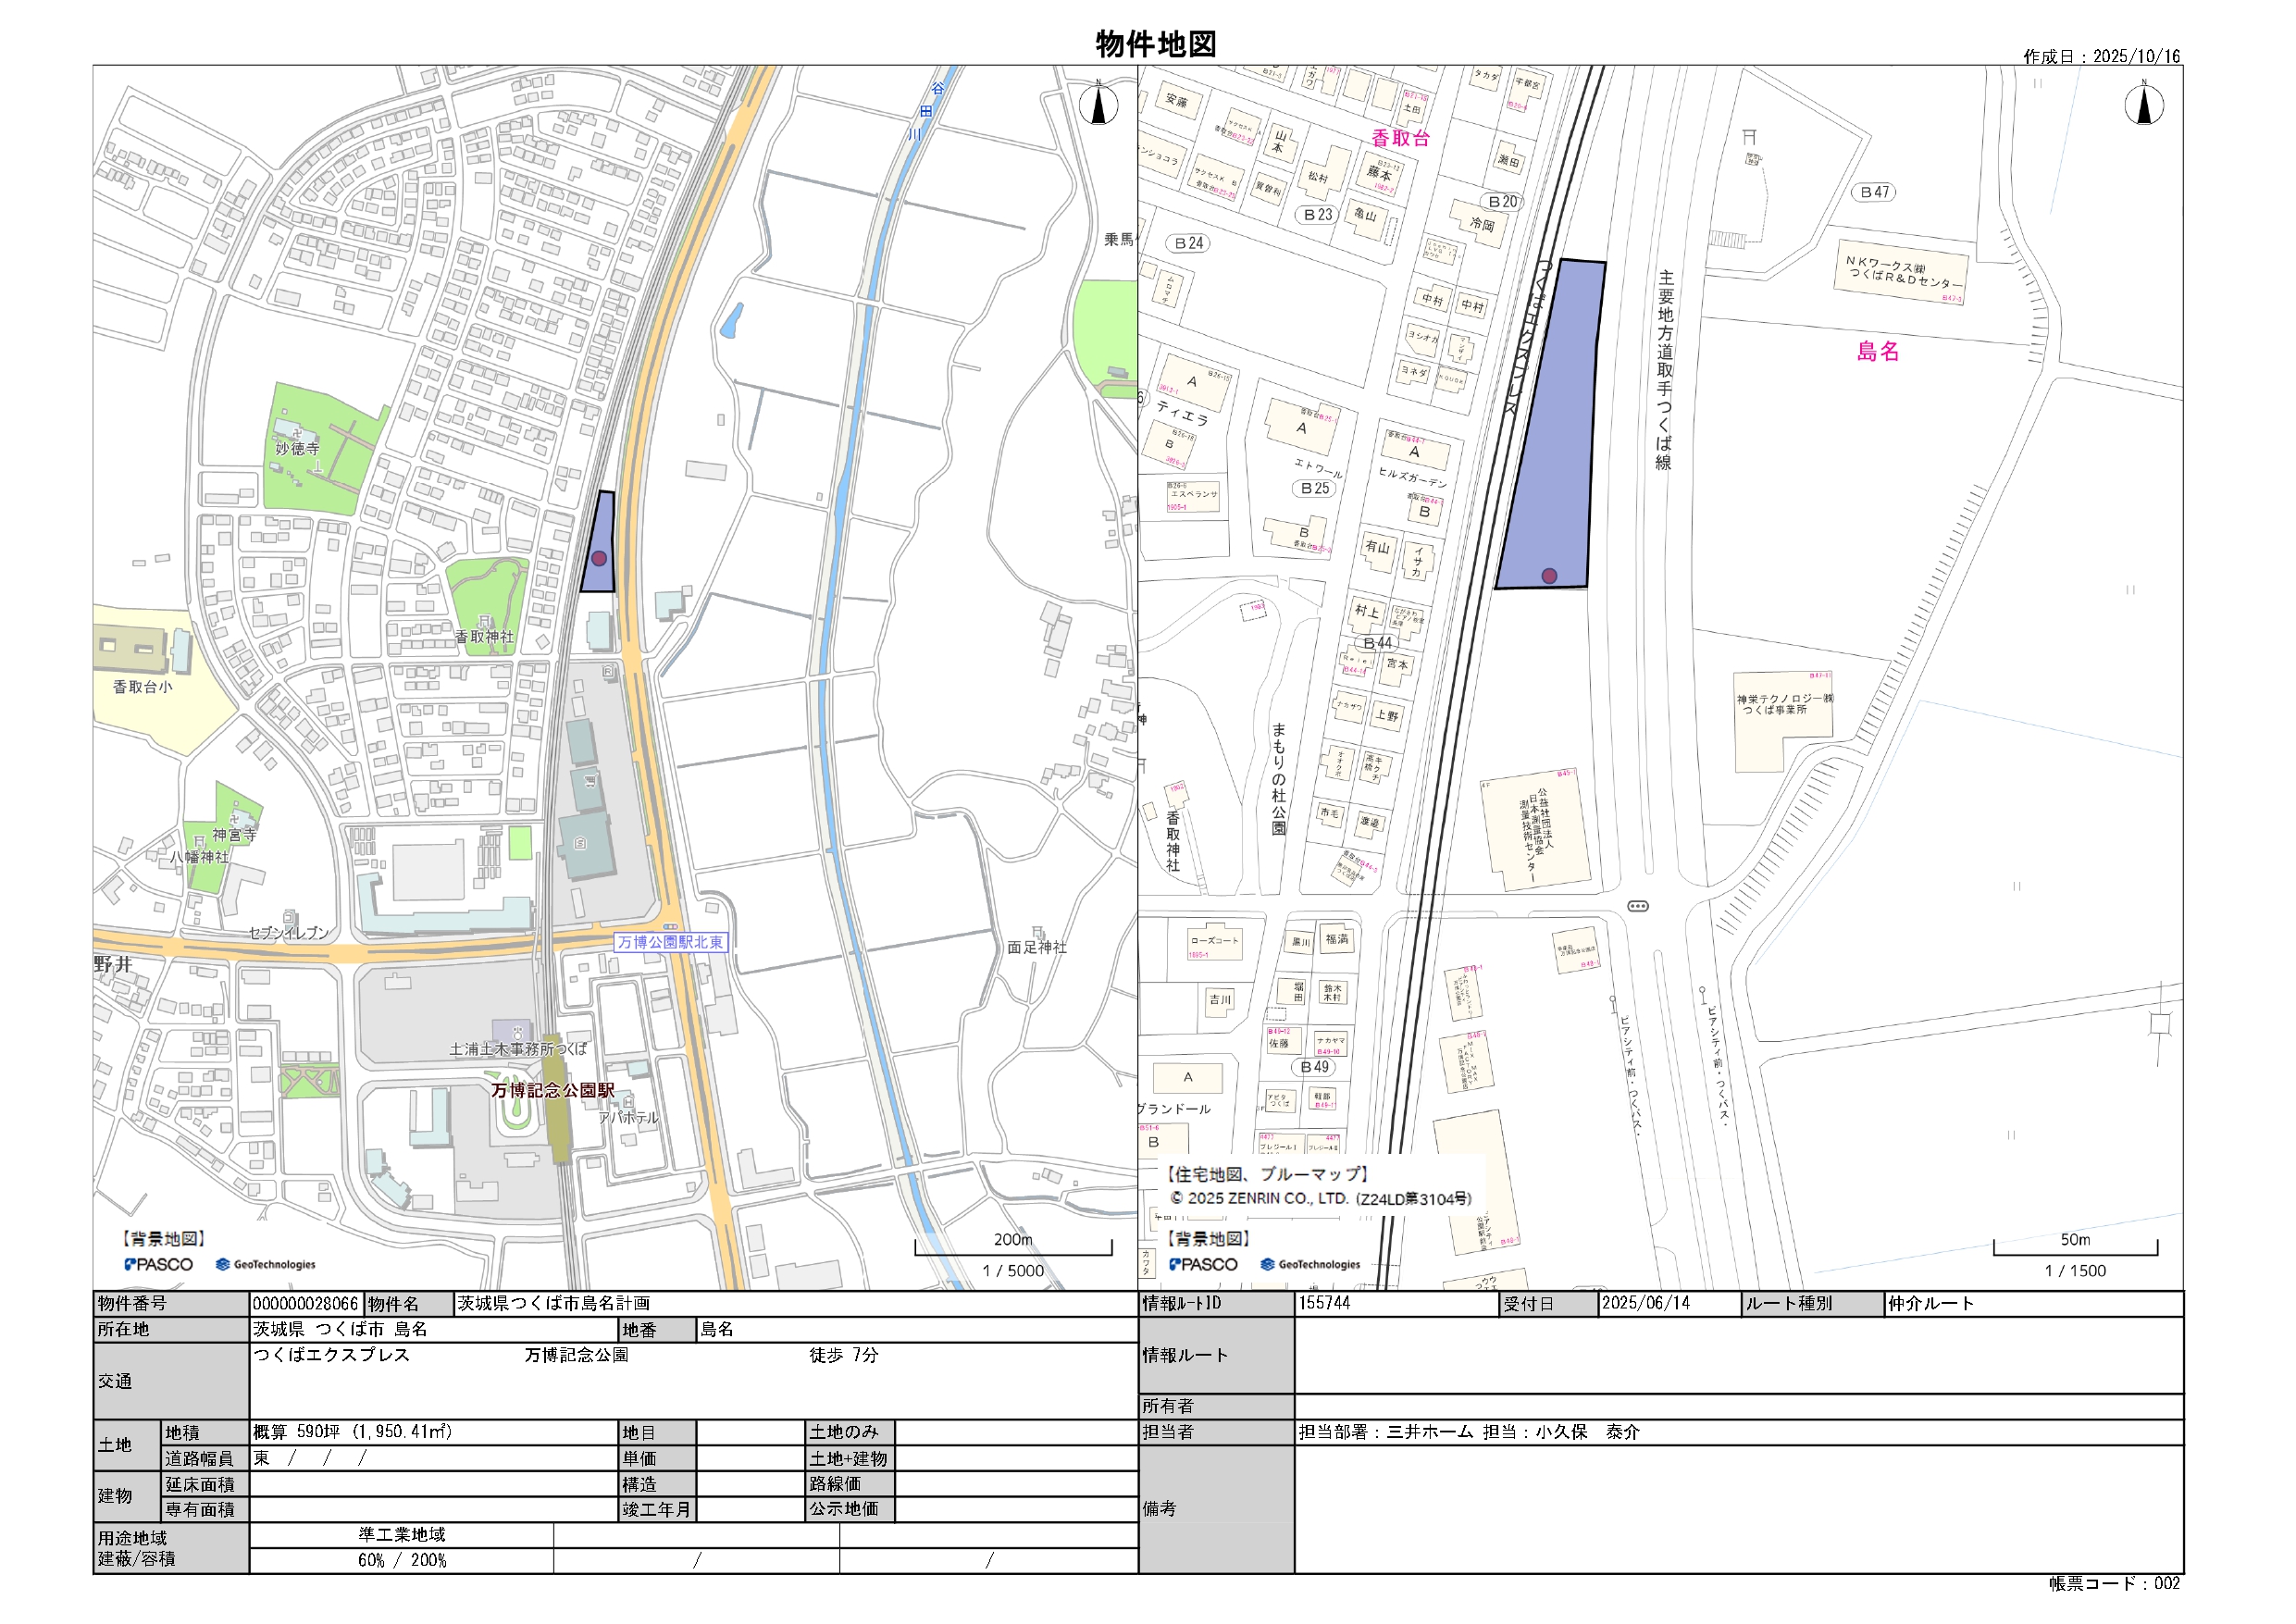Click the small blue parcel on left map
Image resolution: width=2296 pixels, height=1624 pixels.
602,530
